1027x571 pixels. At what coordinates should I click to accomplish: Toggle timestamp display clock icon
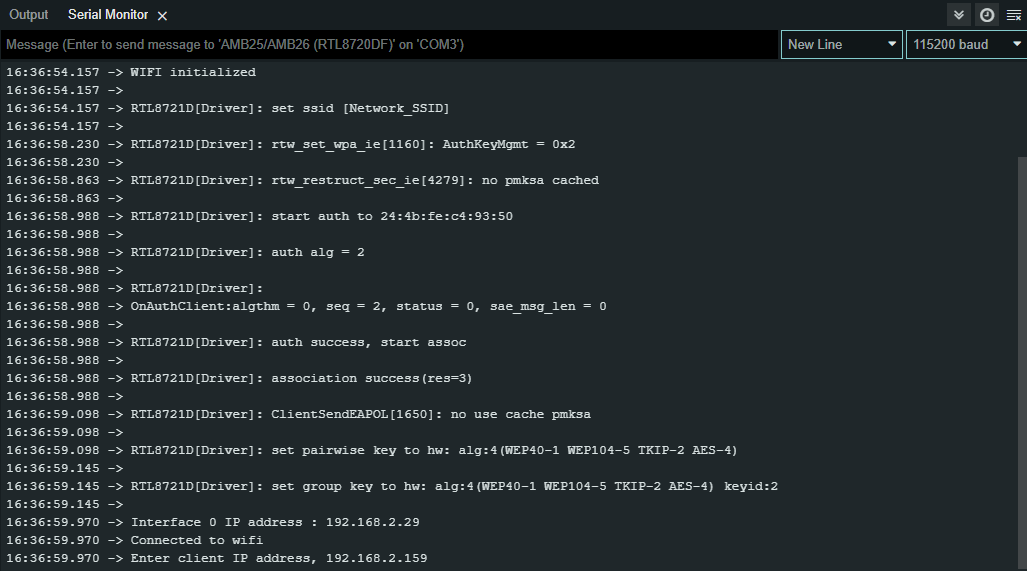(986, 15)
